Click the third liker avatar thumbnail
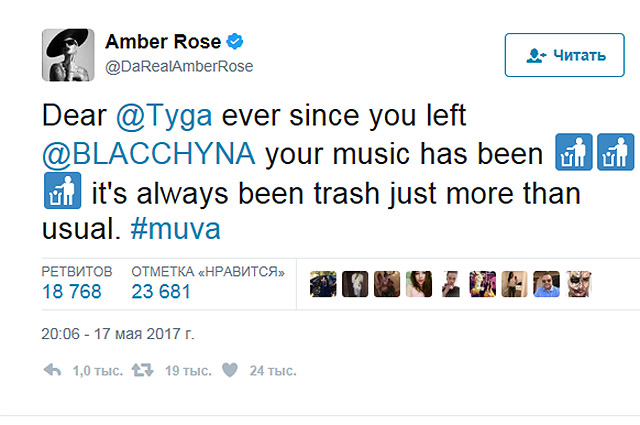640x425 pixels. coord(388,285)
